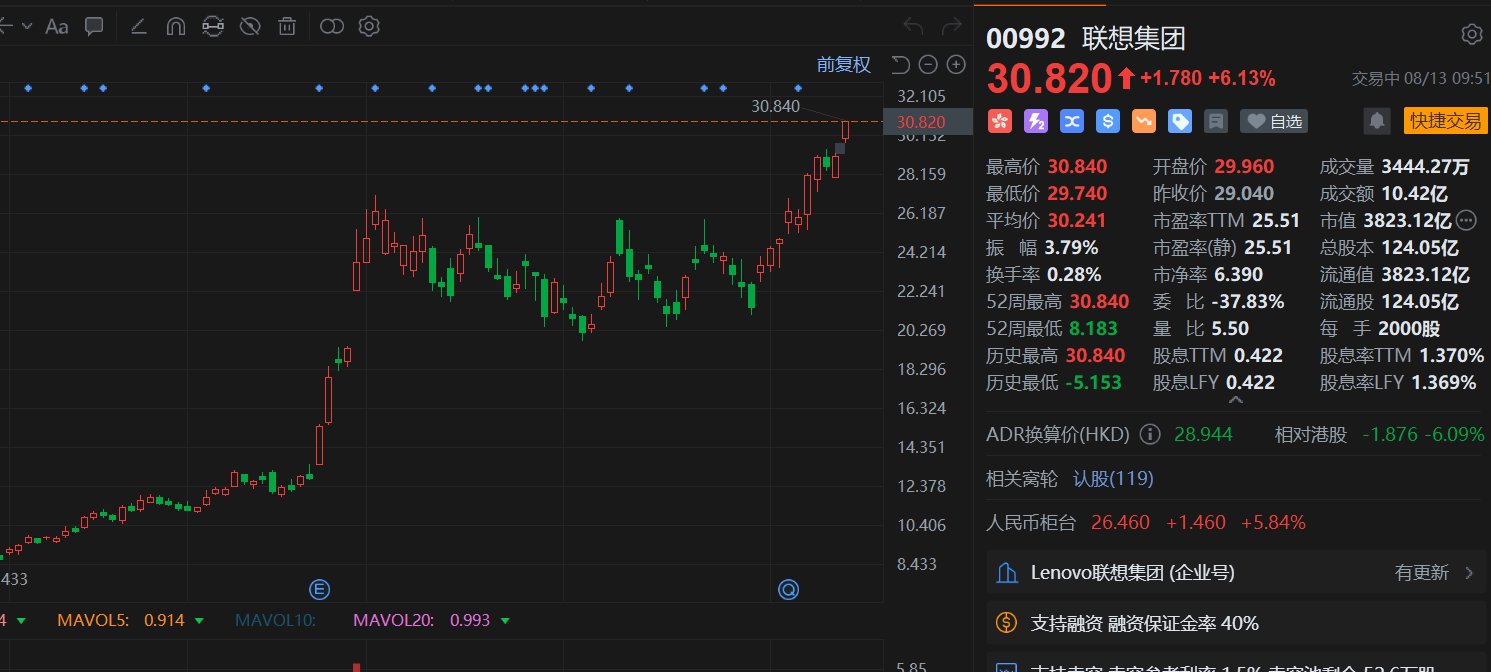Add stock to 自选 watchlist
Viewport: 1491px width, 672px height.
tap(1273, 121)
